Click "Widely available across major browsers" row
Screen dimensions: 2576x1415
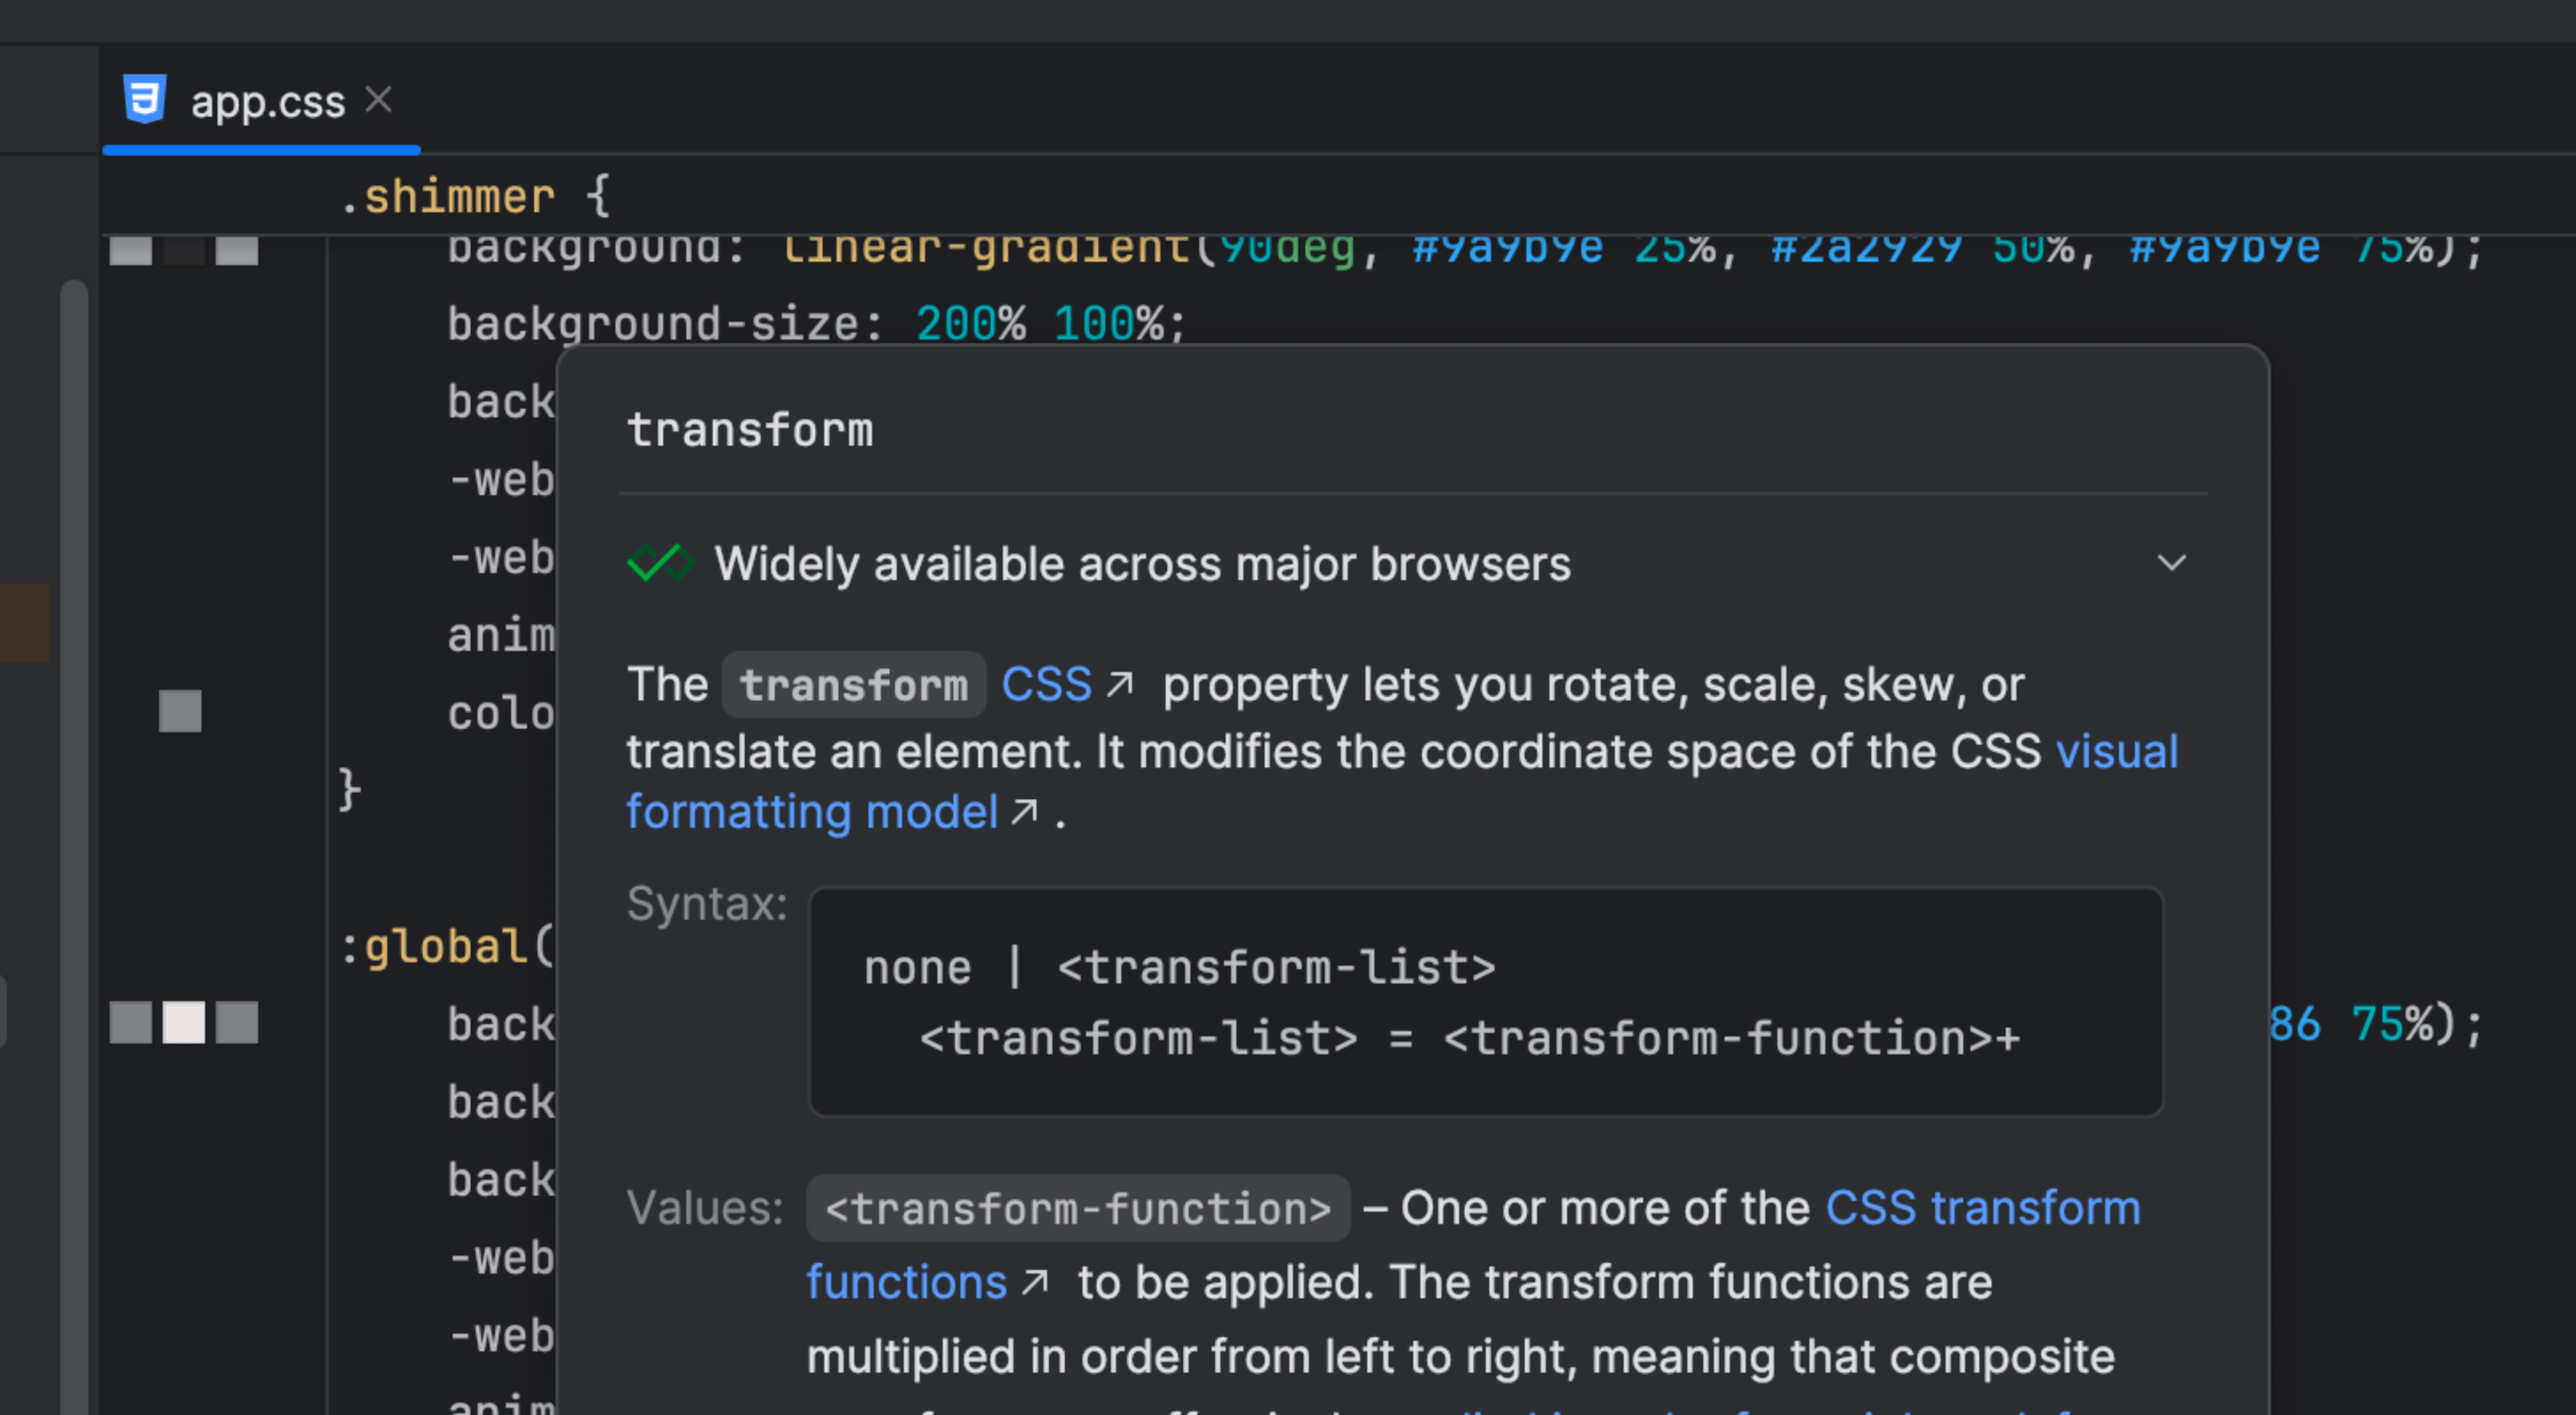tap(1142, 563)
